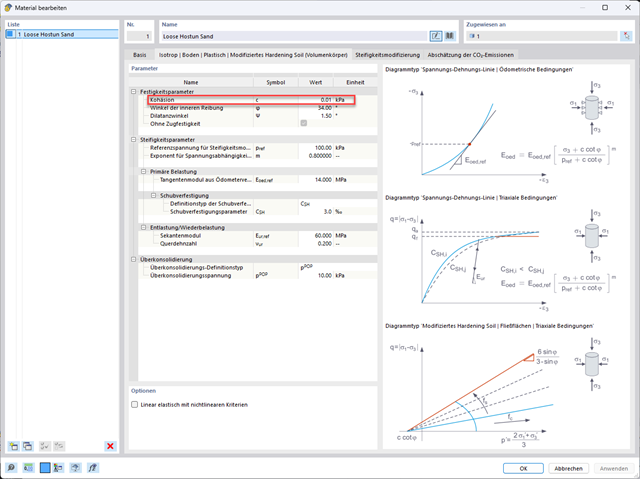Image resolution: width=640 pixels, height=479 pixels.
Task: Click the Abbrechen button
Action: coord(569,468)
